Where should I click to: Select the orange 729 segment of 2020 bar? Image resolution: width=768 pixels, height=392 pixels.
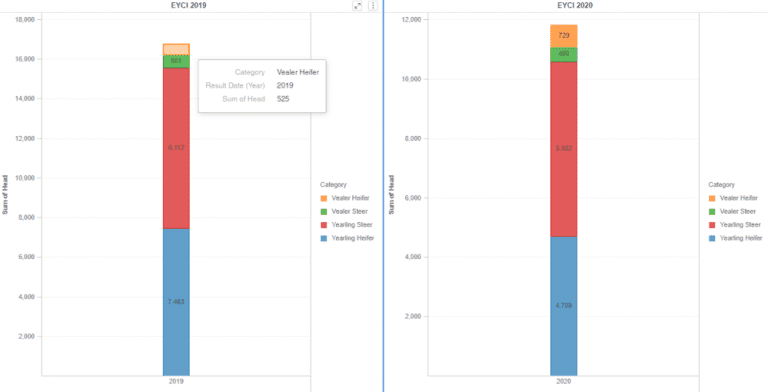pos(564,36)
